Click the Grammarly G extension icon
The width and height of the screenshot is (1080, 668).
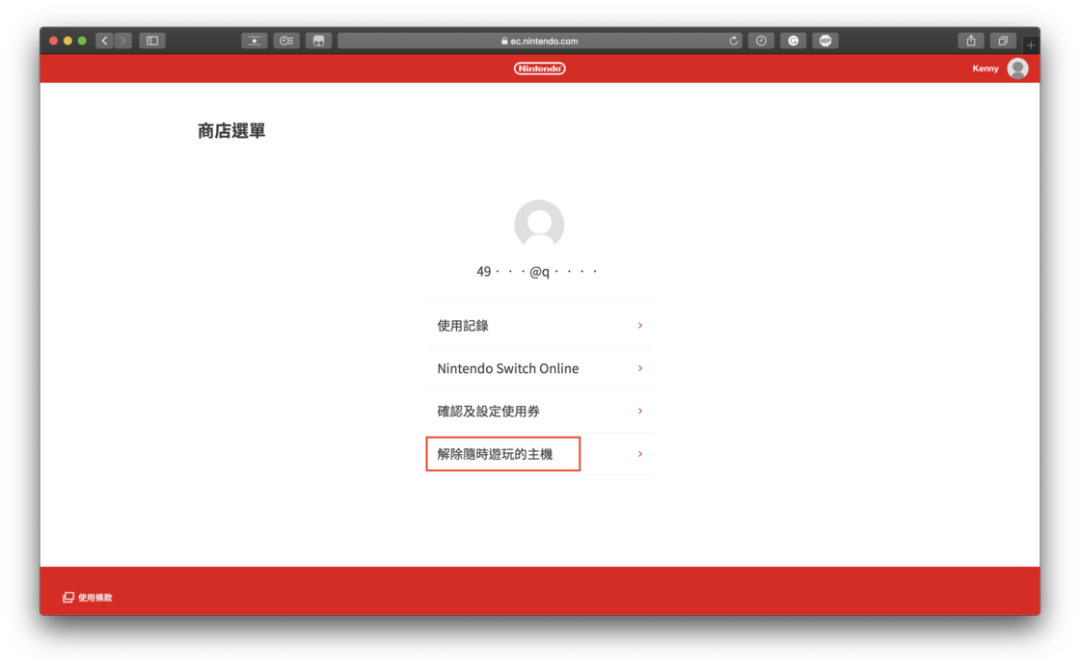pyautogui.click(x=793, y=41)
